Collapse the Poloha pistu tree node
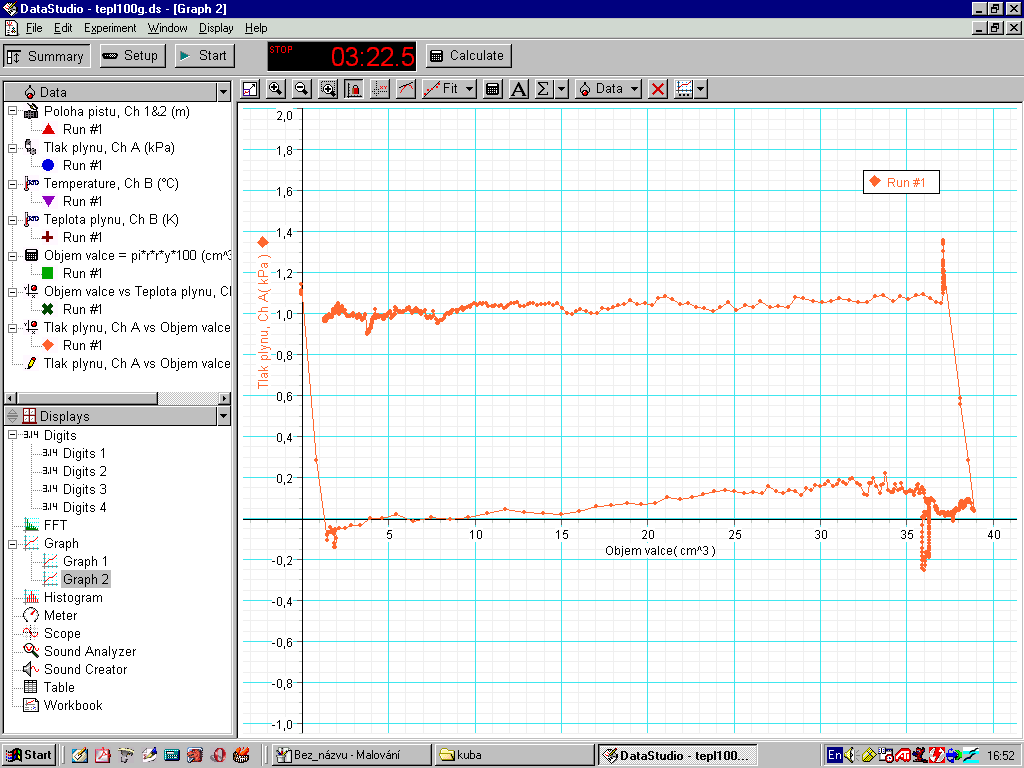This screenshot has height=768, width=1024. [x=13, y=111]
